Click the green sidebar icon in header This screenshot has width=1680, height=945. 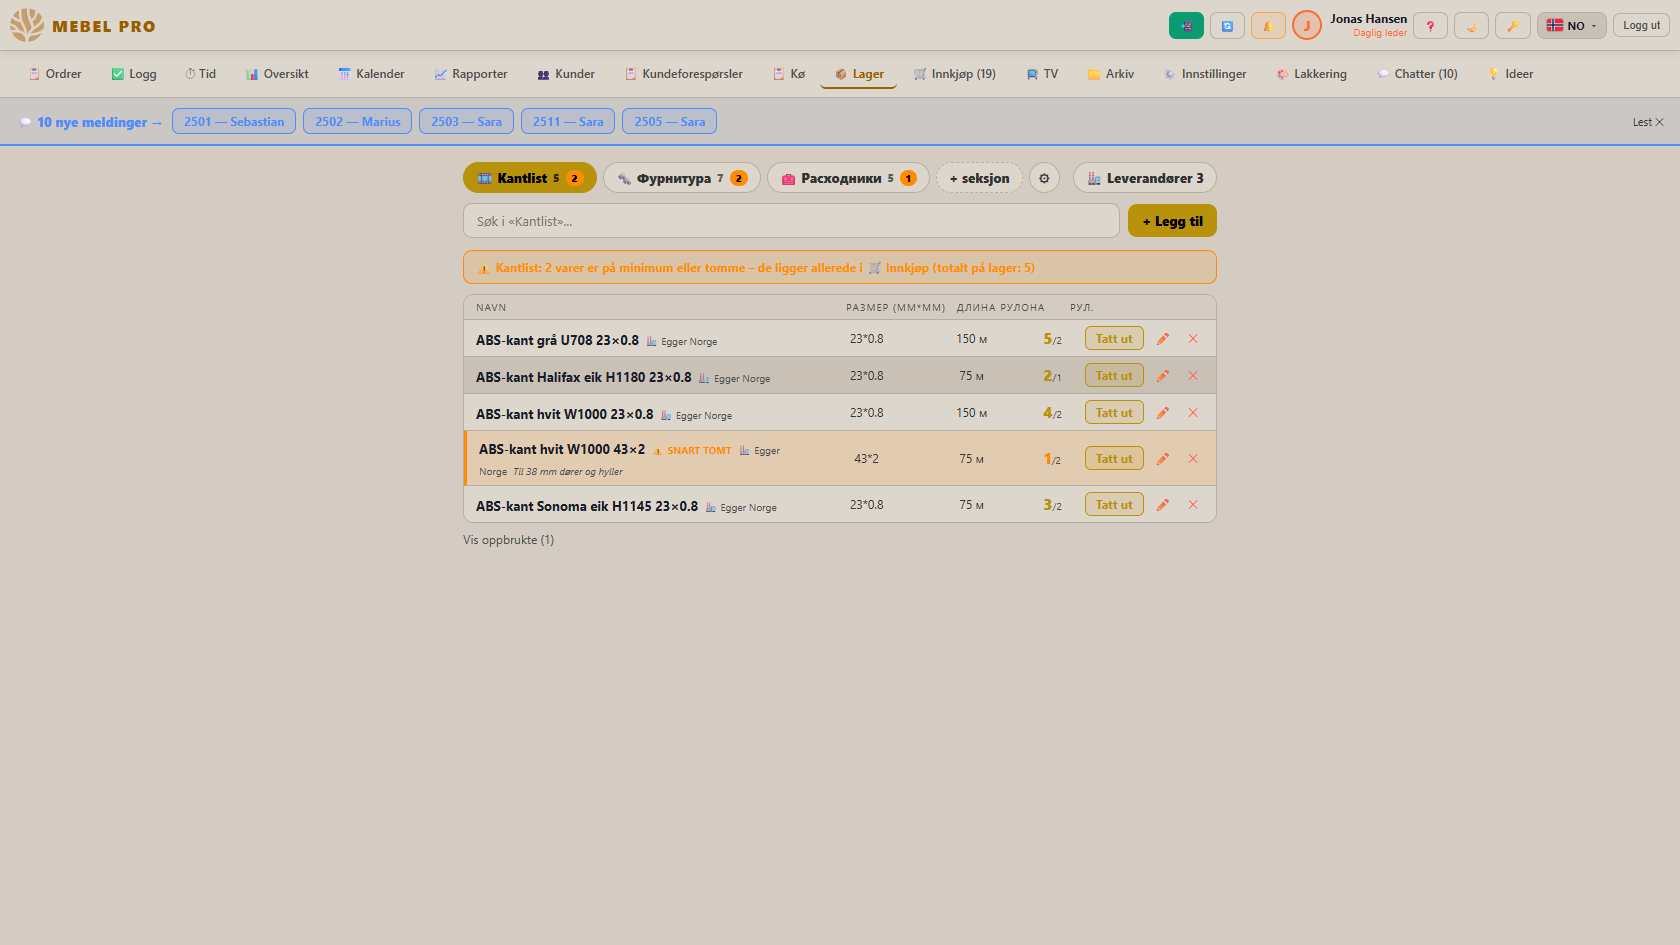pos(1186,26)
